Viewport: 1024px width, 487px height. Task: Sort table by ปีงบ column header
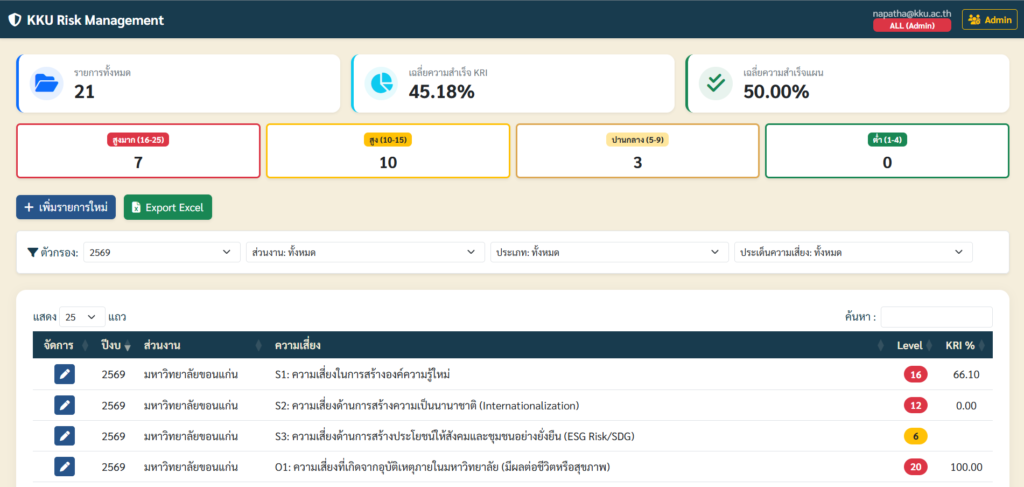111,345
